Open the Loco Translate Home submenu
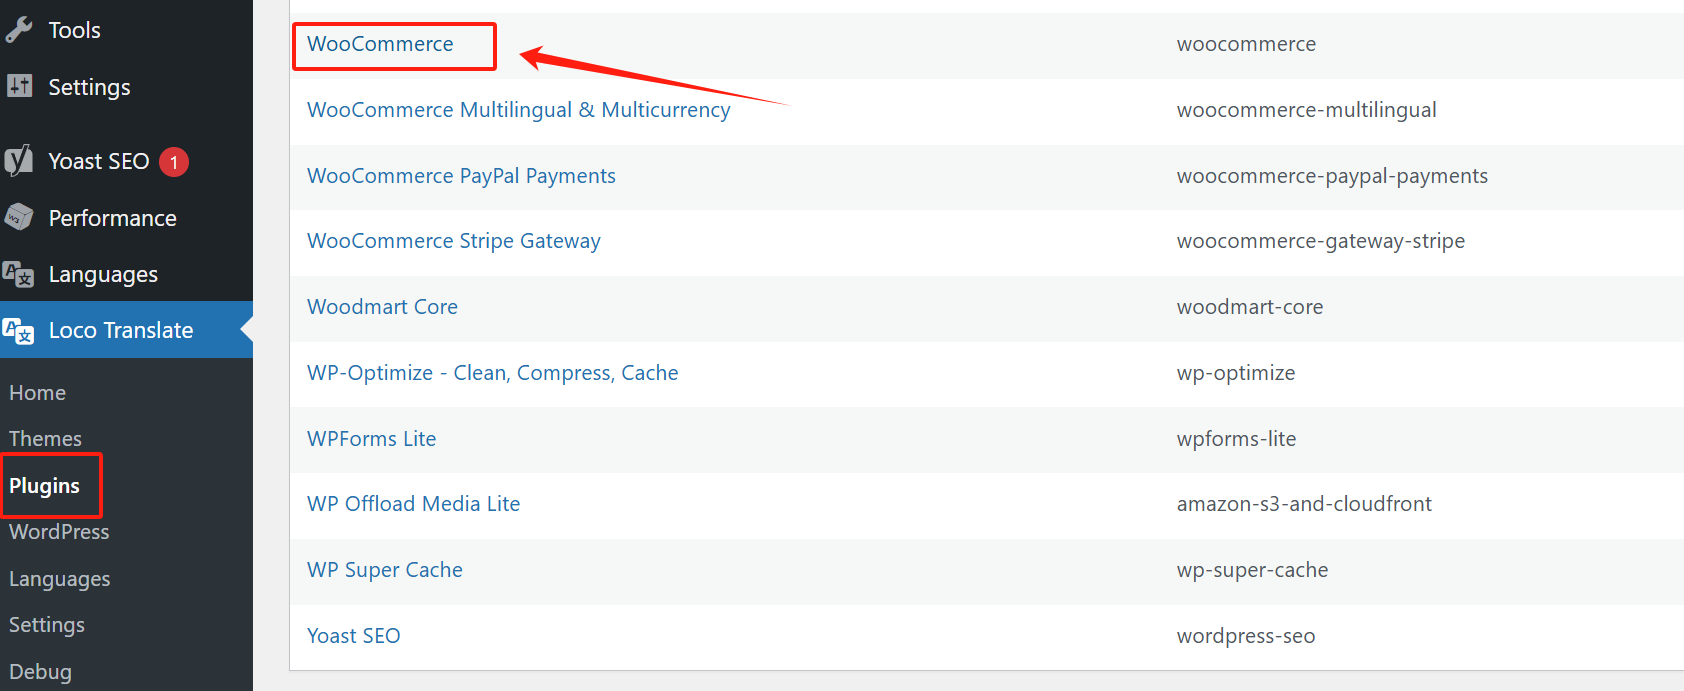Image resolution: width=1684 pixels, height=691 pixels. coord(38,393)
